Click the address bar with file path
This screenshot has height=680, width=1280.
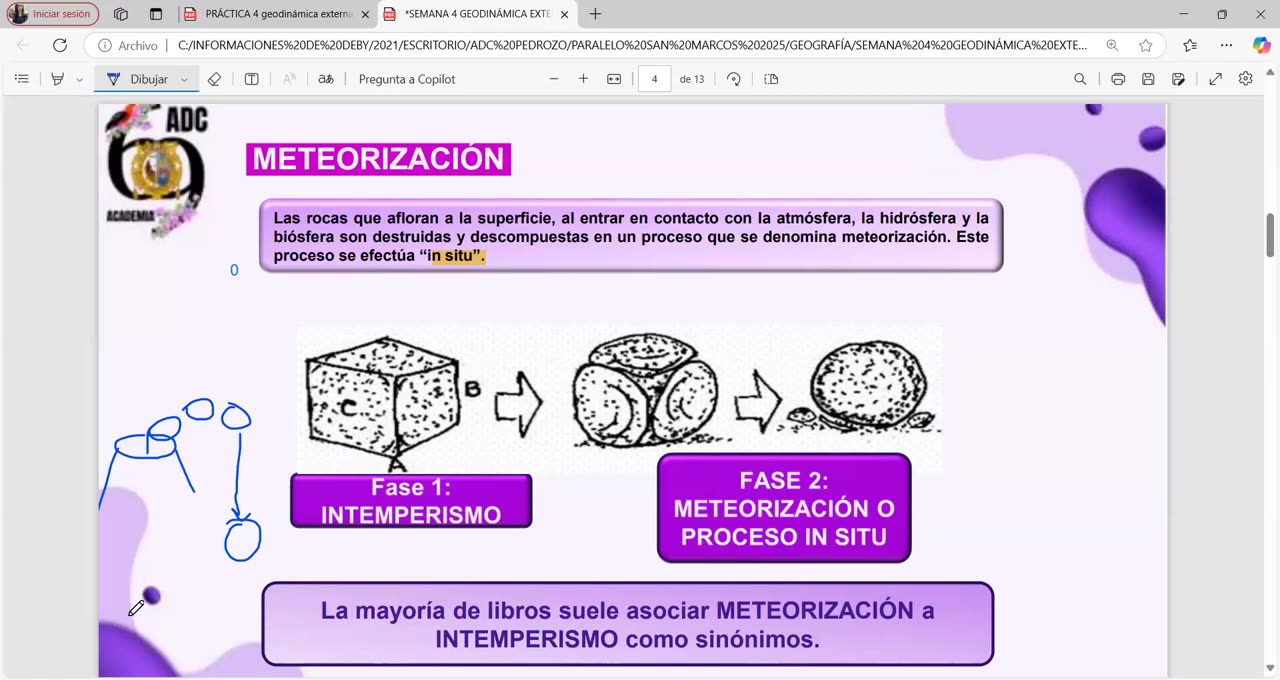pyautogui.click(x=632, y=45)
